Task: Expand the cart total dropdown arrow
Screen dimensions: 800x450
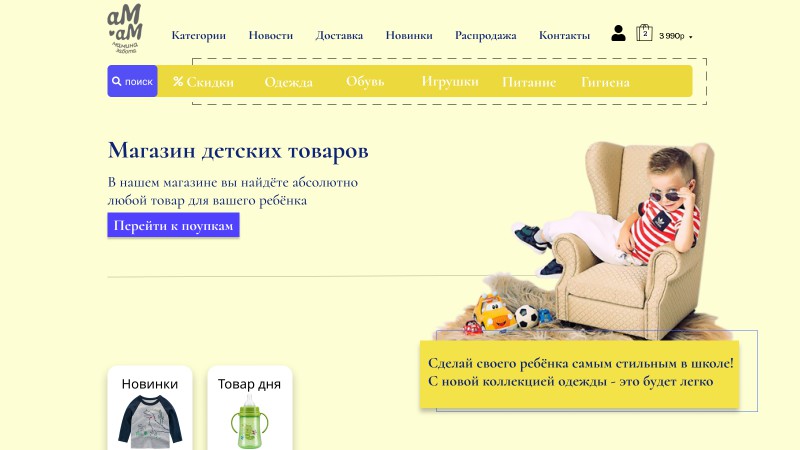Action: pos(690,37)
